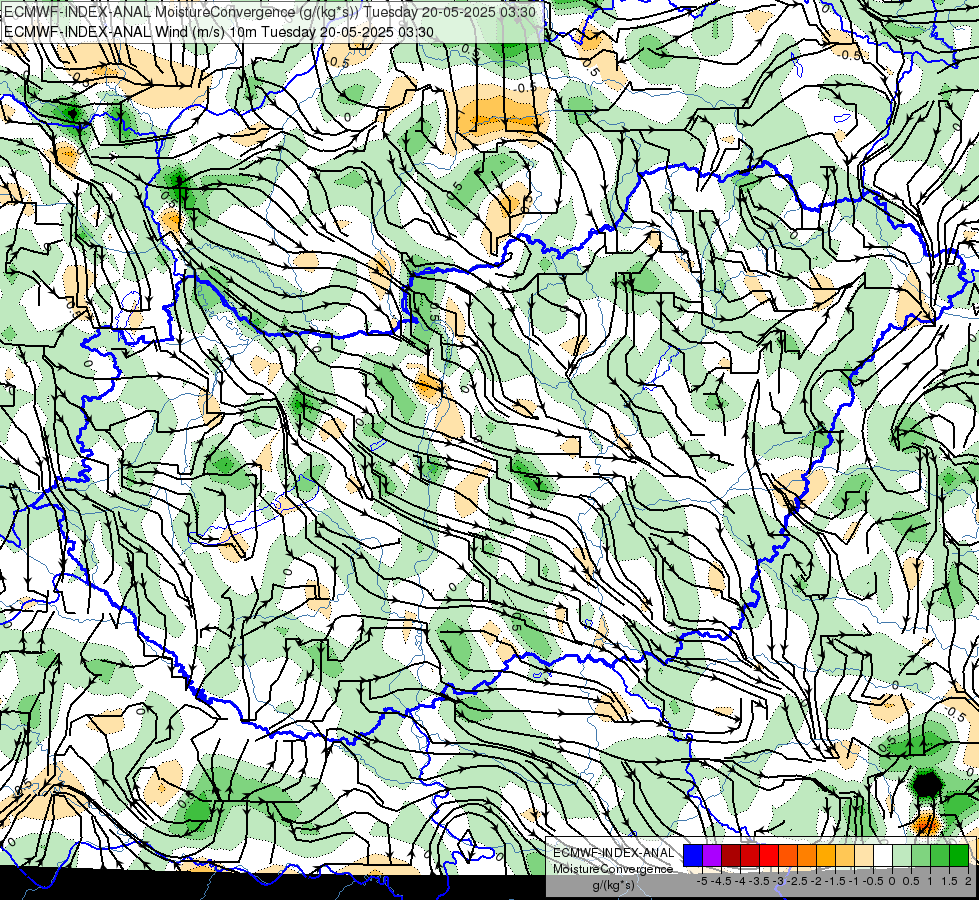Click the legend swatch between 1 and 1.5
Screen dimensions: 979x900
click(940, 856)
